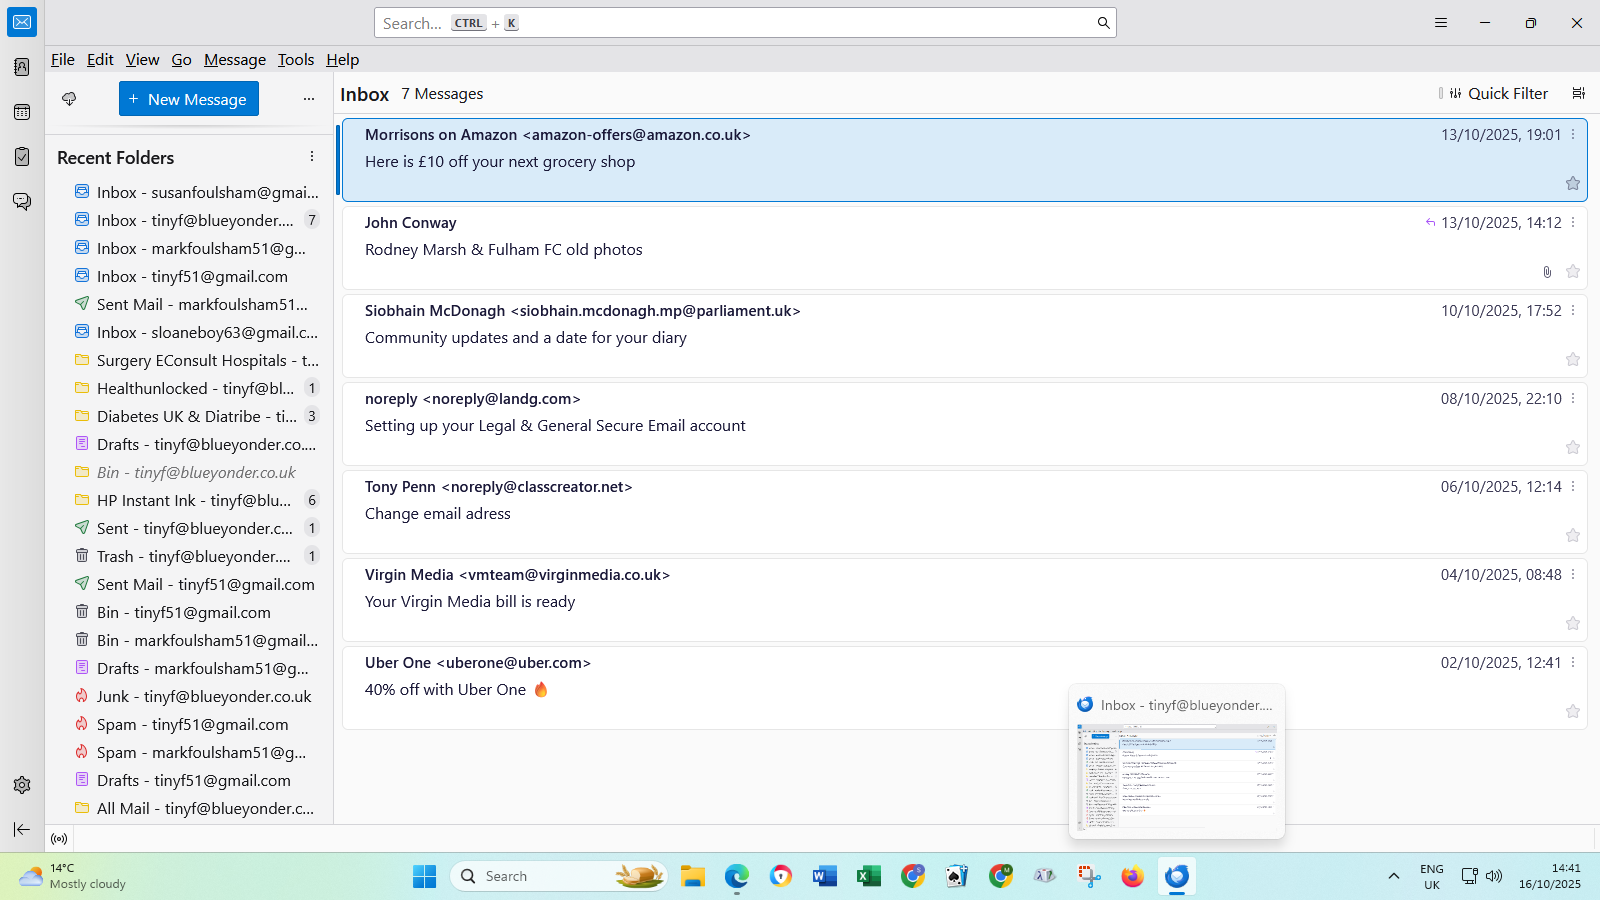The height and width of the screenshot is (900, 1600).
Task: Open the Message menu
Action: point(235,60)
